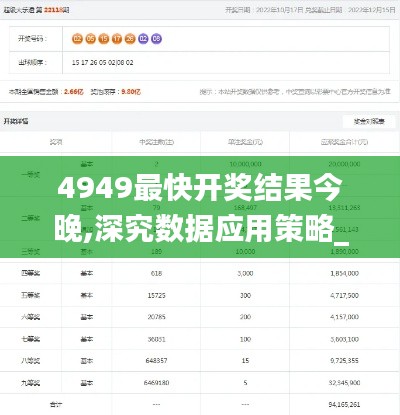Click winner count 36051
This screenshot has width=400, height=415.
pyautogui.click(x=156, y=339)
